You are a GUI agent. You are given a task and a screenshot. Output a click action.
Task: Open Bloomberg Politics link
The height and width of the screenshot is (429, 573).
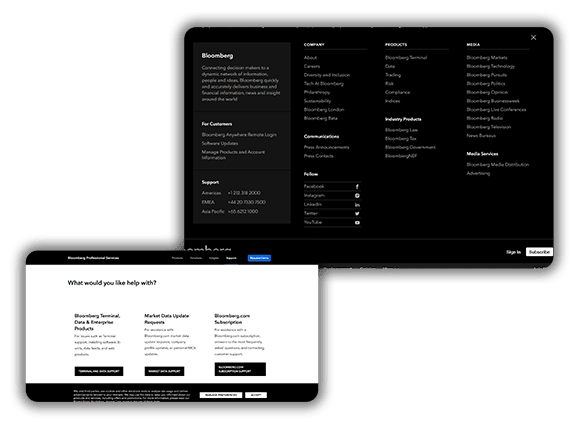point(486,84)
